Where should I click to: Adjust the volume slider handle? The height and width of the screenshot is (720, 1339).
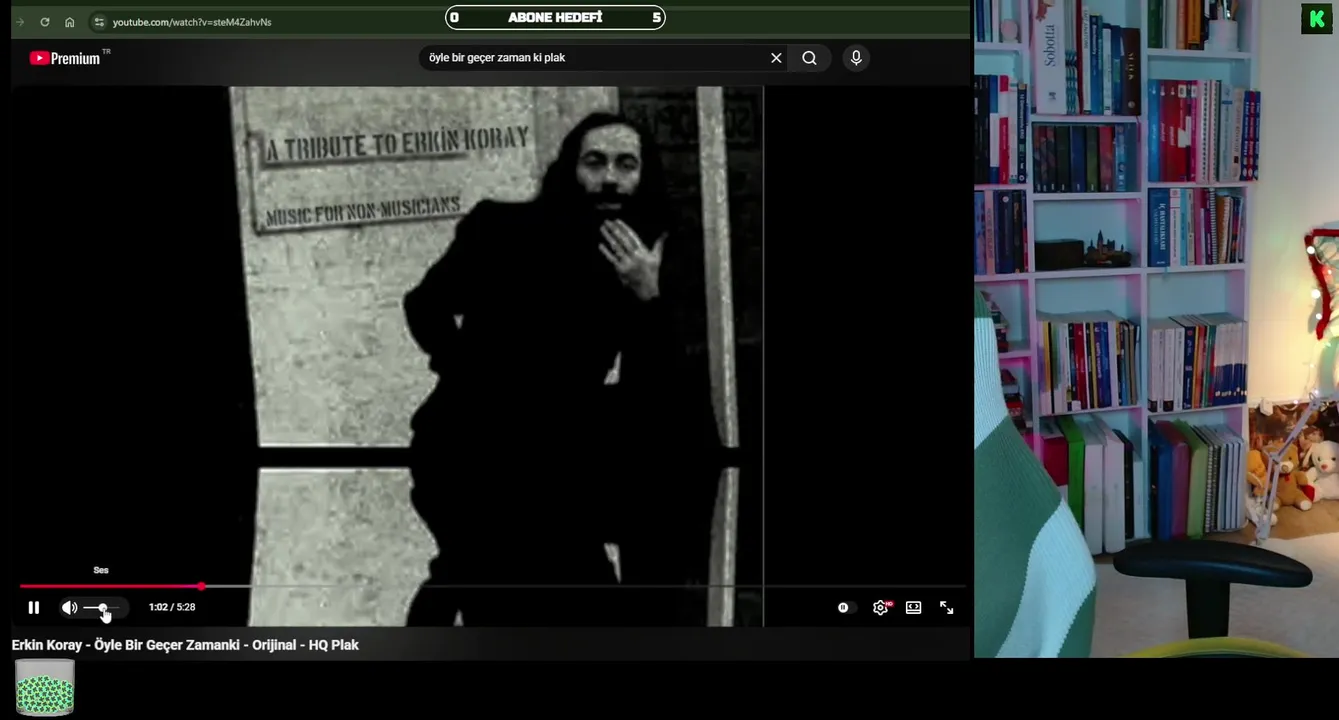[103, 608]
